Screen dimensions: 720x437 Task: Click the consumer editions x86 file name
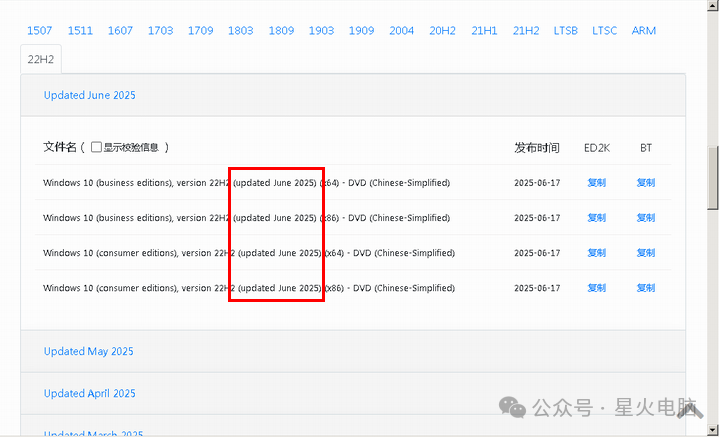(x=249, y=288)
